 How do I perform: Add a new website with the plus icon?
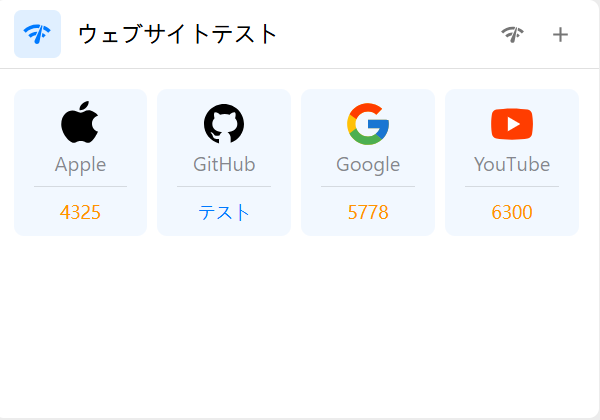(560, 34)
